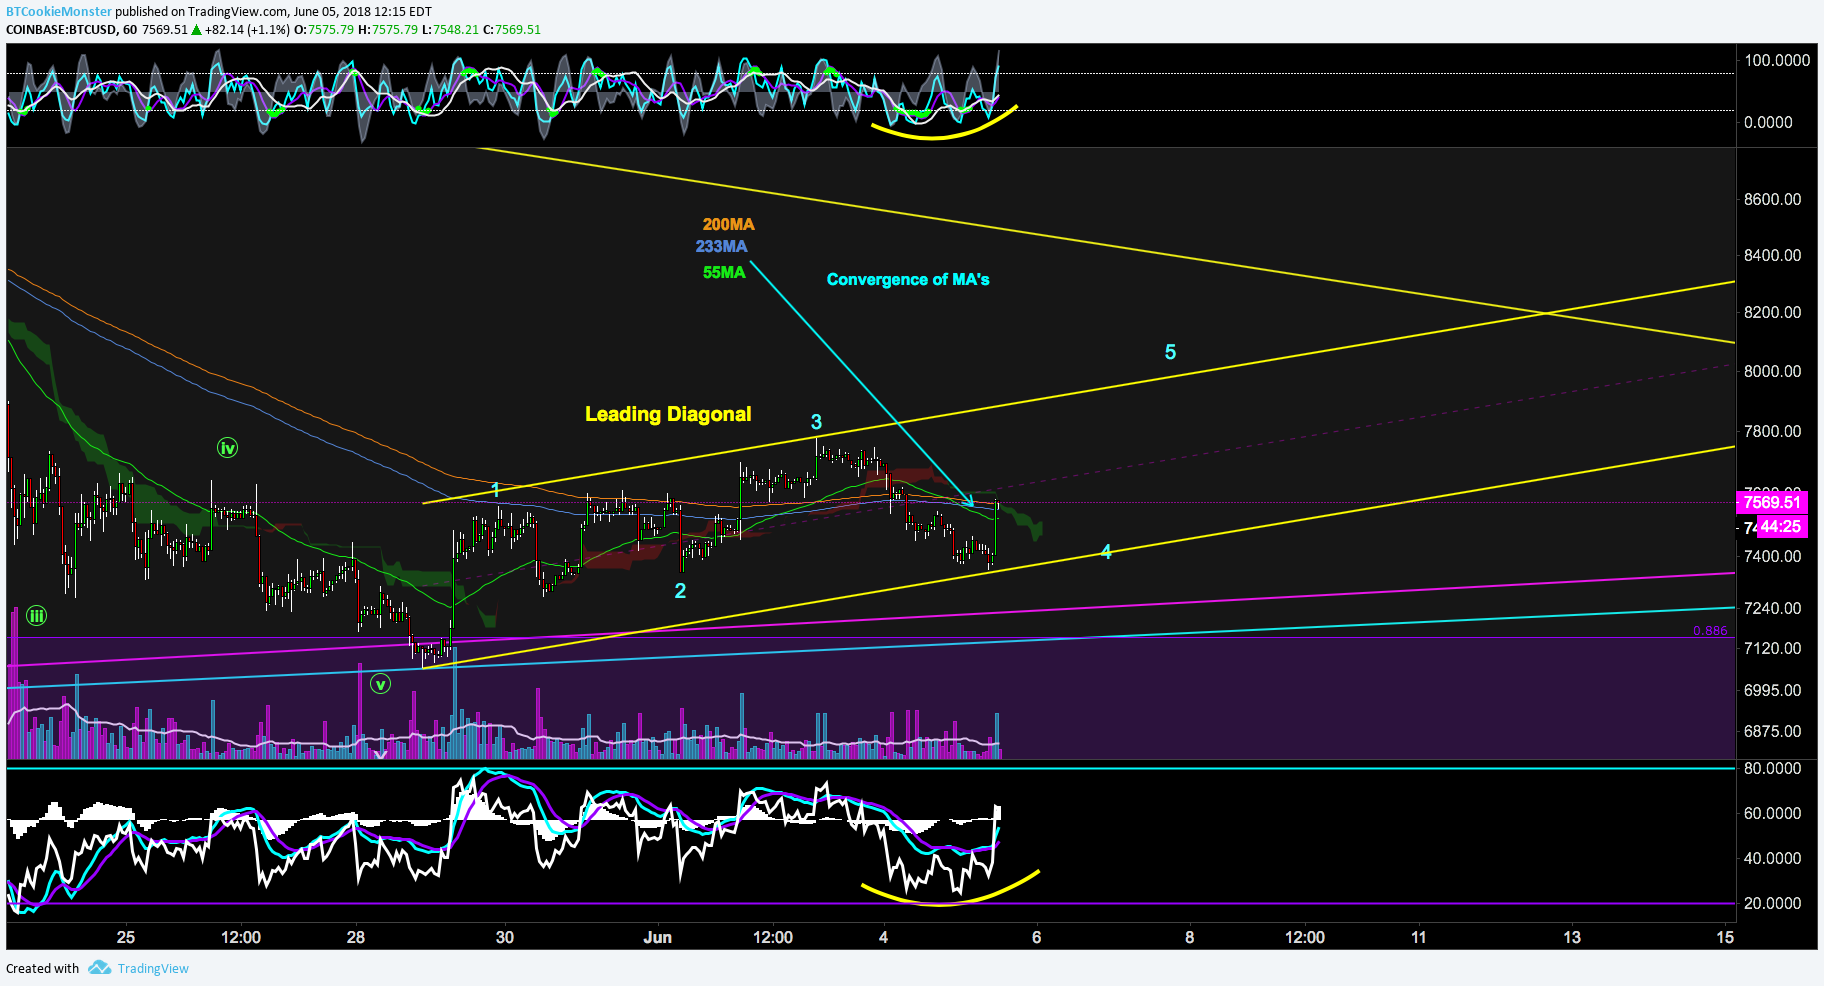Click the 7120.00 price axis label

1772,648
